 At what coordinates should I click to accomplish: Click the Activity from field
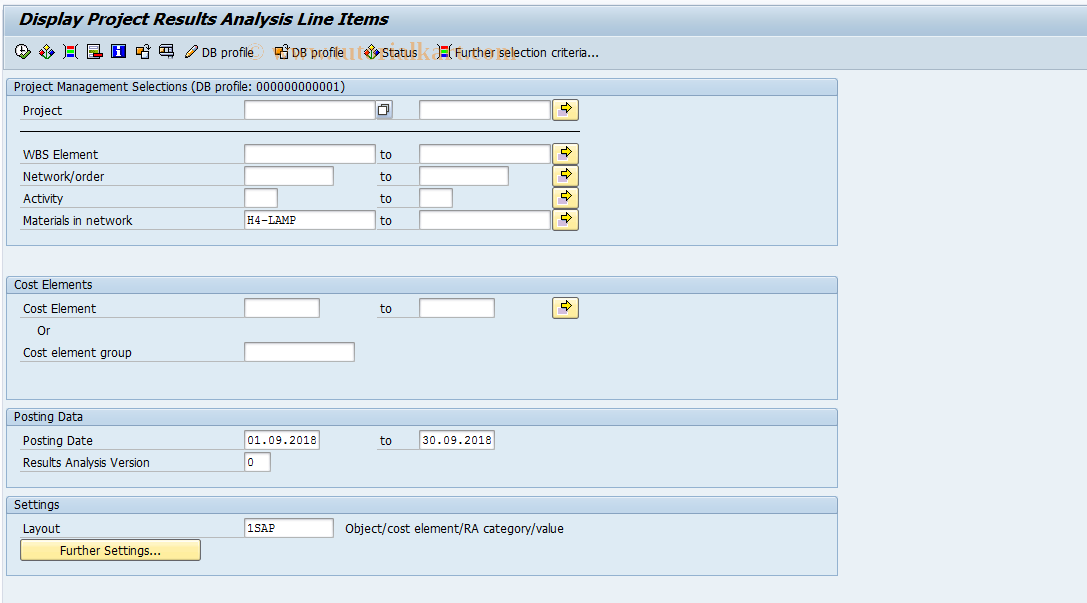pos(261,198)
